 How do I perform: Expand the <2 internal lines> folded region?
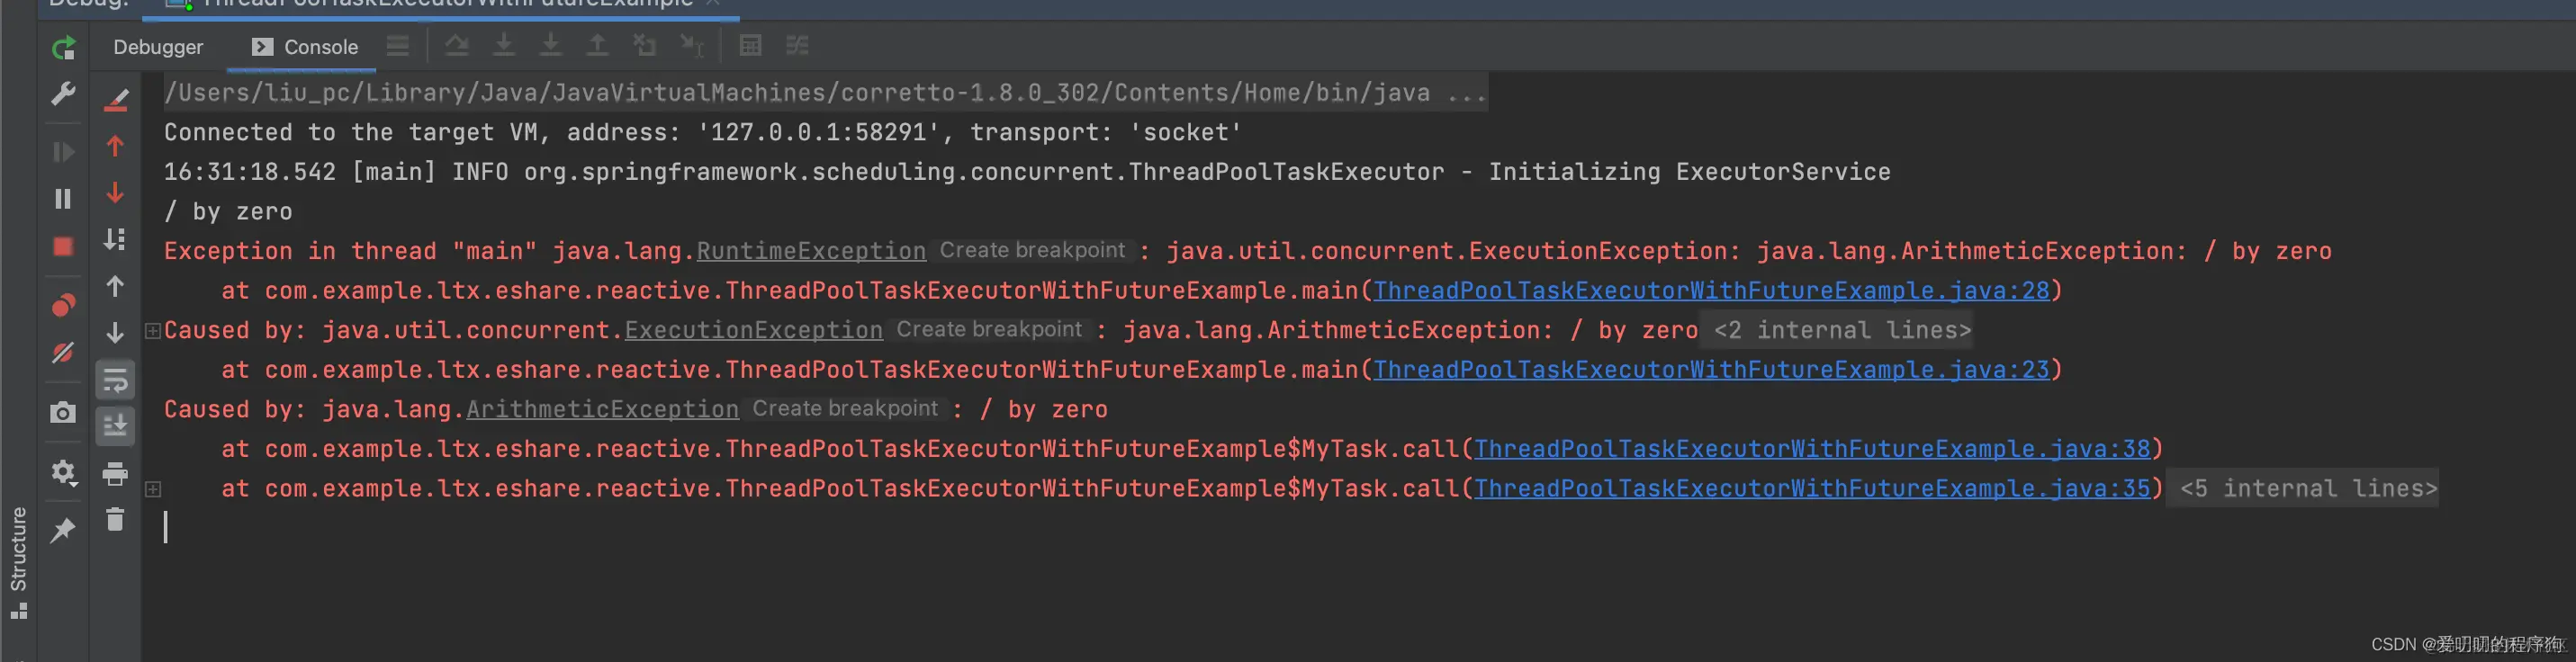pyautogui.click(x=1842, y=330)
